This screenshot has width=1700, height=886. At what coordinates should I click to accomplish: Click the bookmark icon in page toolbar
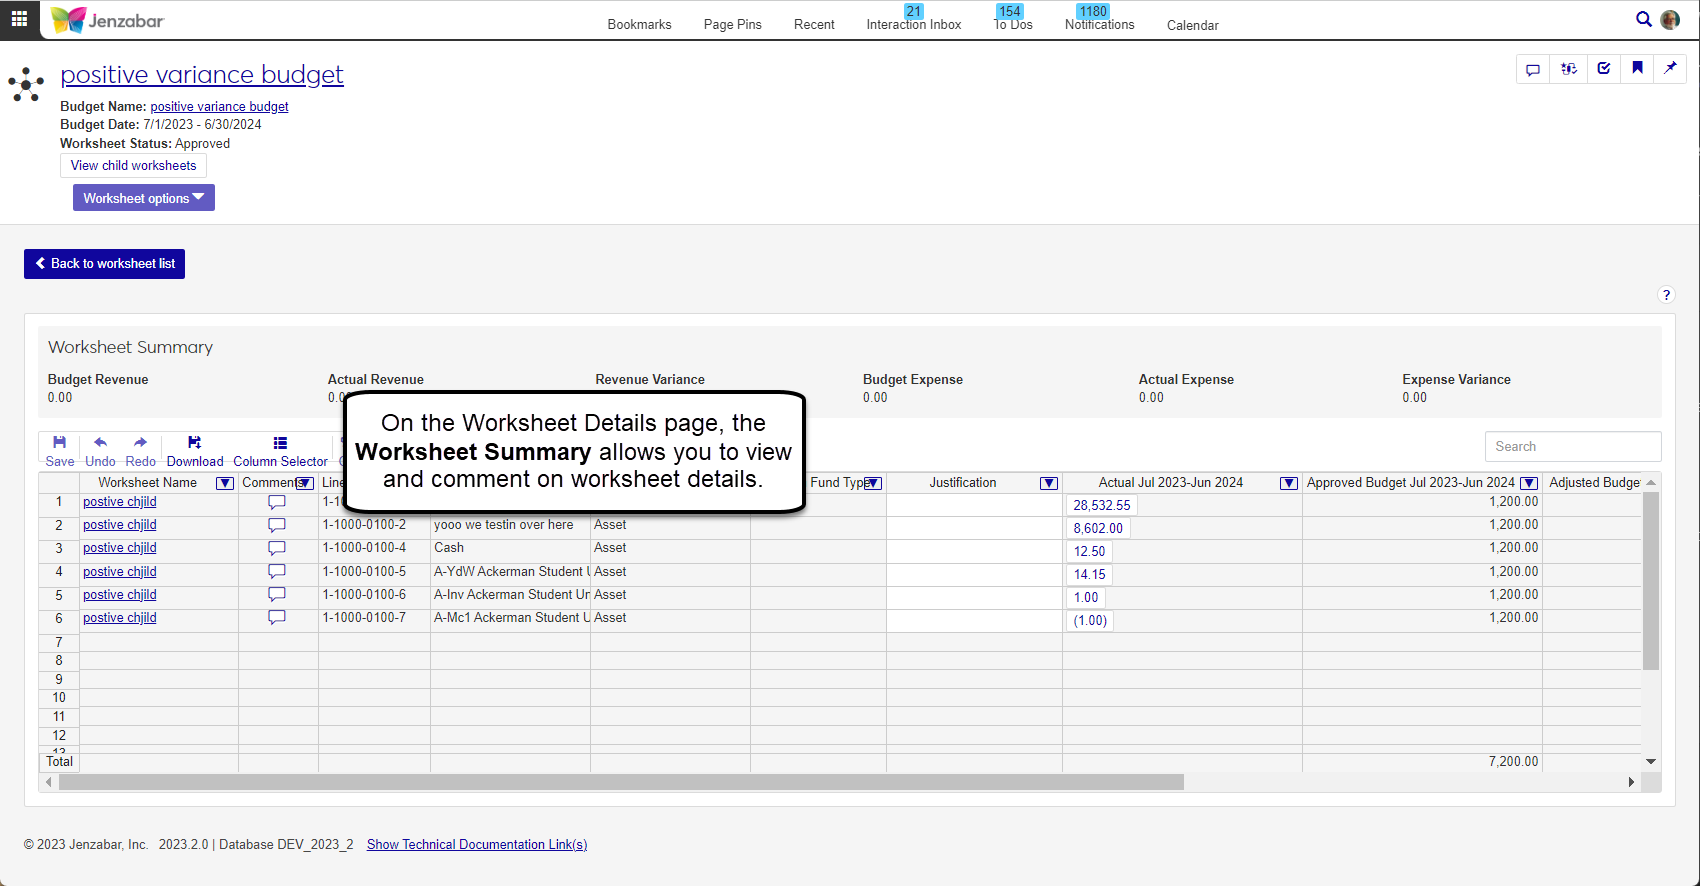[1637, 69]
